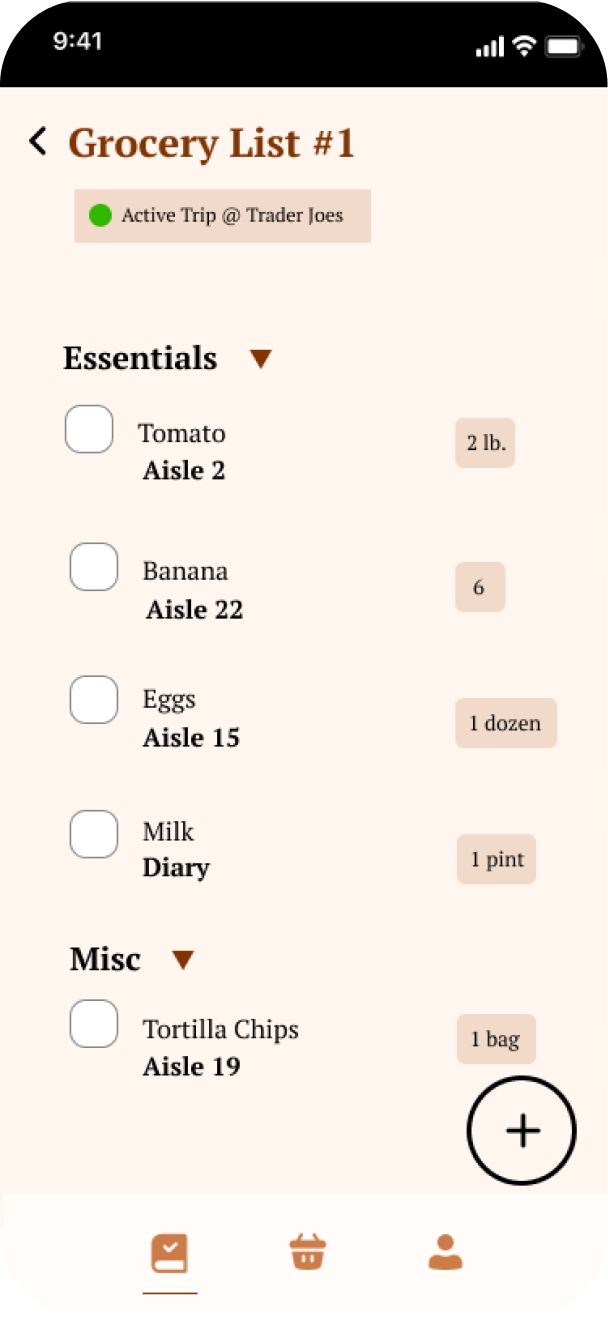
Task: Tap the plus add item button
Action: point(522,1130)
